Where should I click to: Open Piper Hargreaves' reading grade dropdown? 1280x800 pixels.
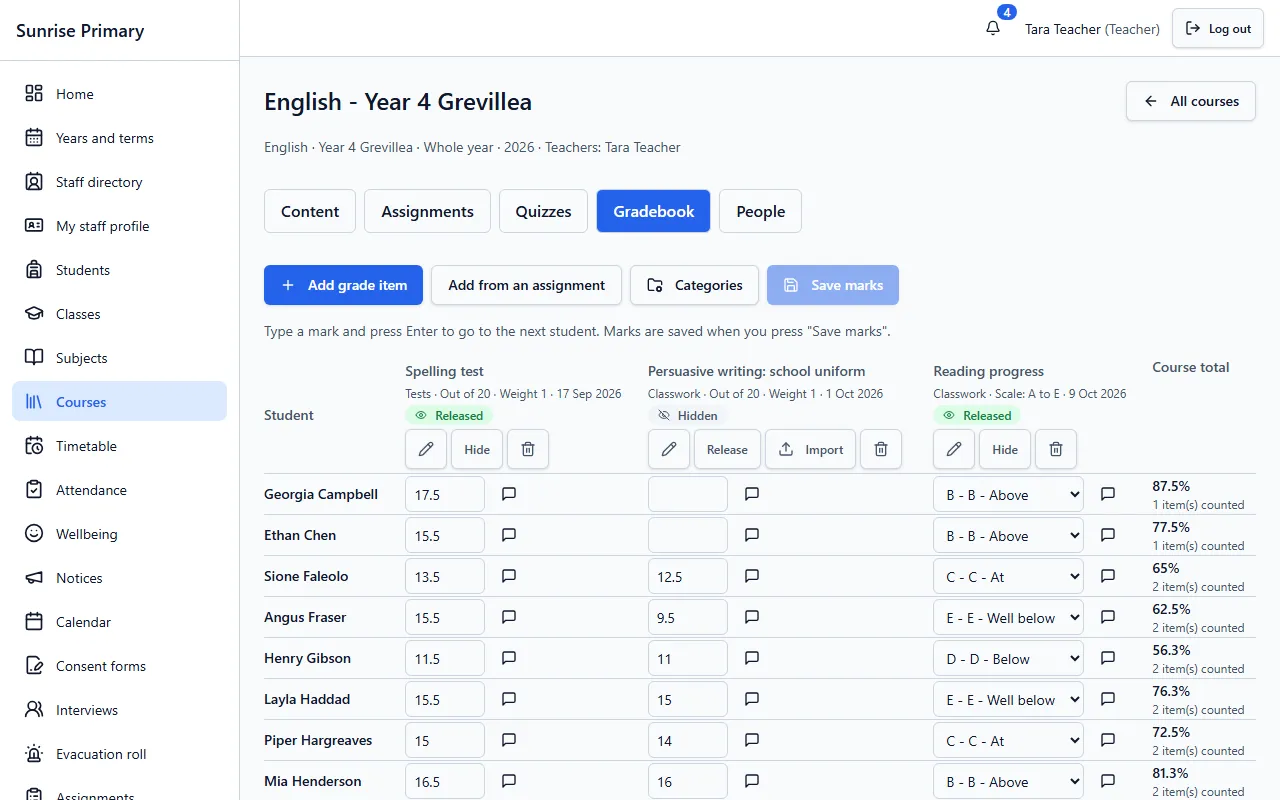pos(1008,740)
